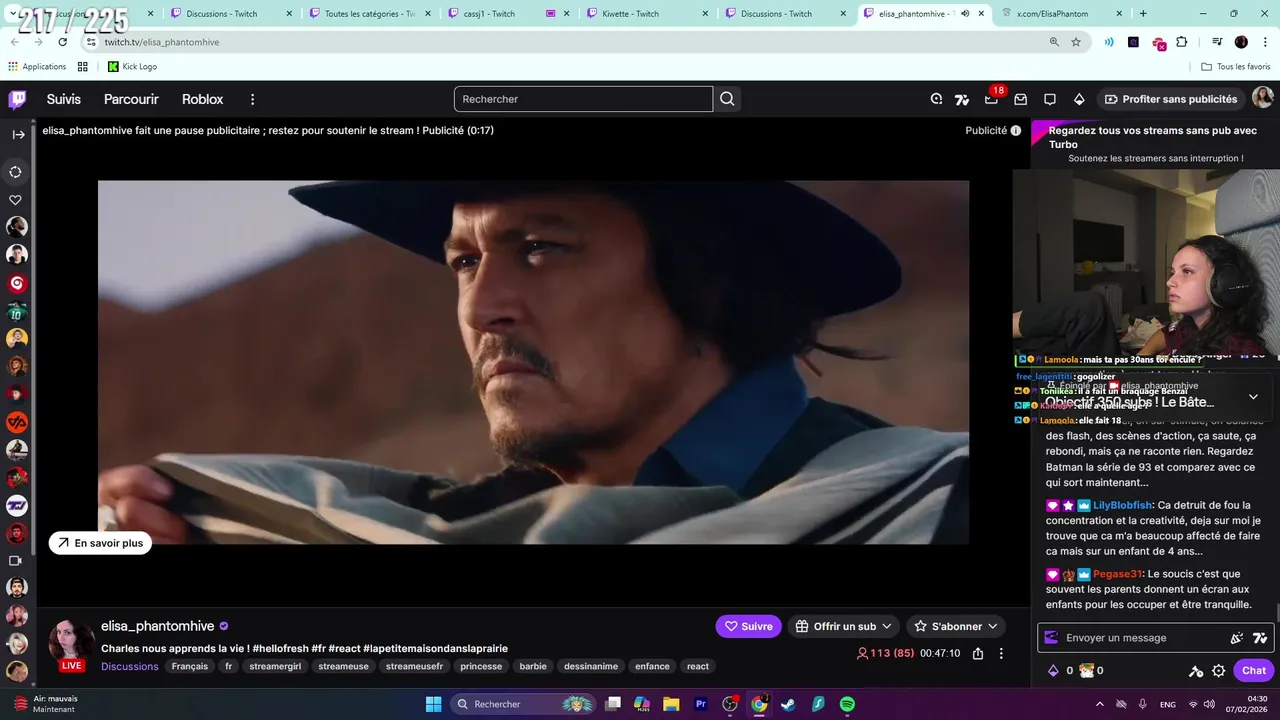Screen dimensions: 1280x720
Task: Open the user avatar menu in the top right
Action: [1263, 98]
